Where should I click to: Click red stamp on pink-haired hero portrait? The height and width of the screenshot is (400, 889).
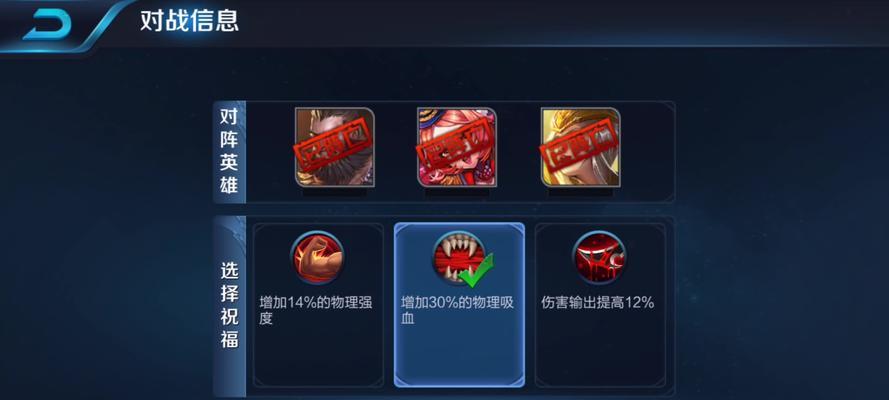click(457, 146)
